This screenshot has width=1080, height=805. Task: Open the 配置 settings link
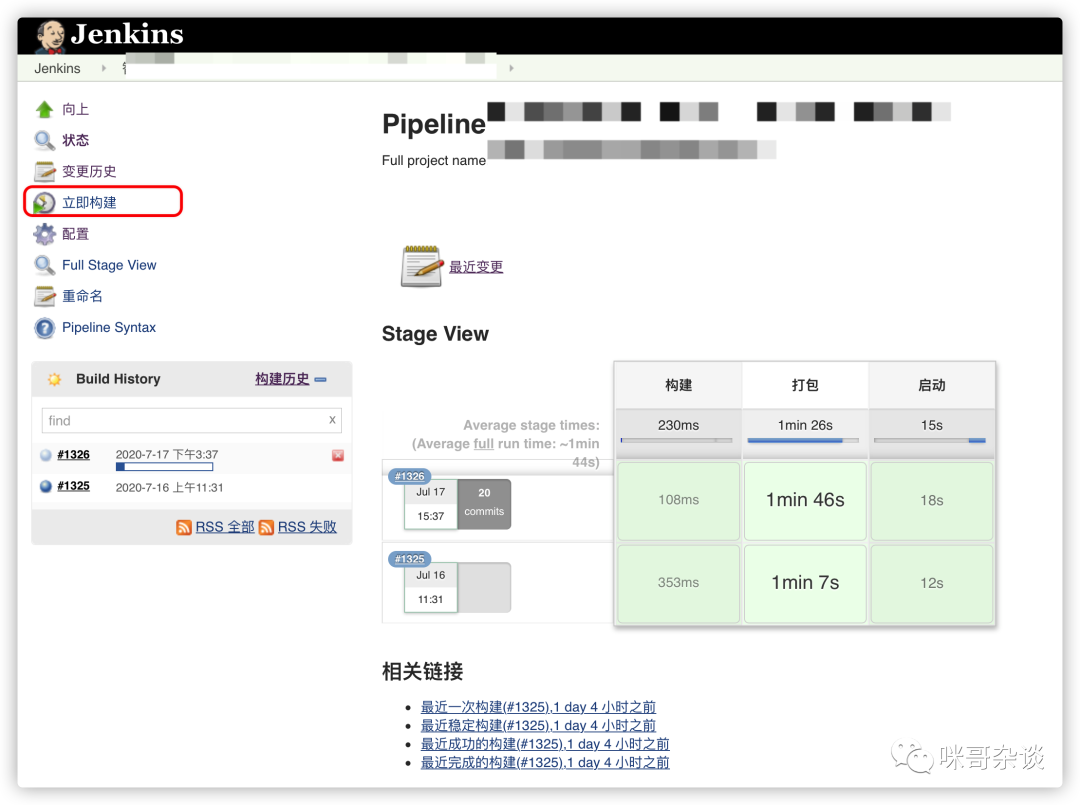(75, 234)
